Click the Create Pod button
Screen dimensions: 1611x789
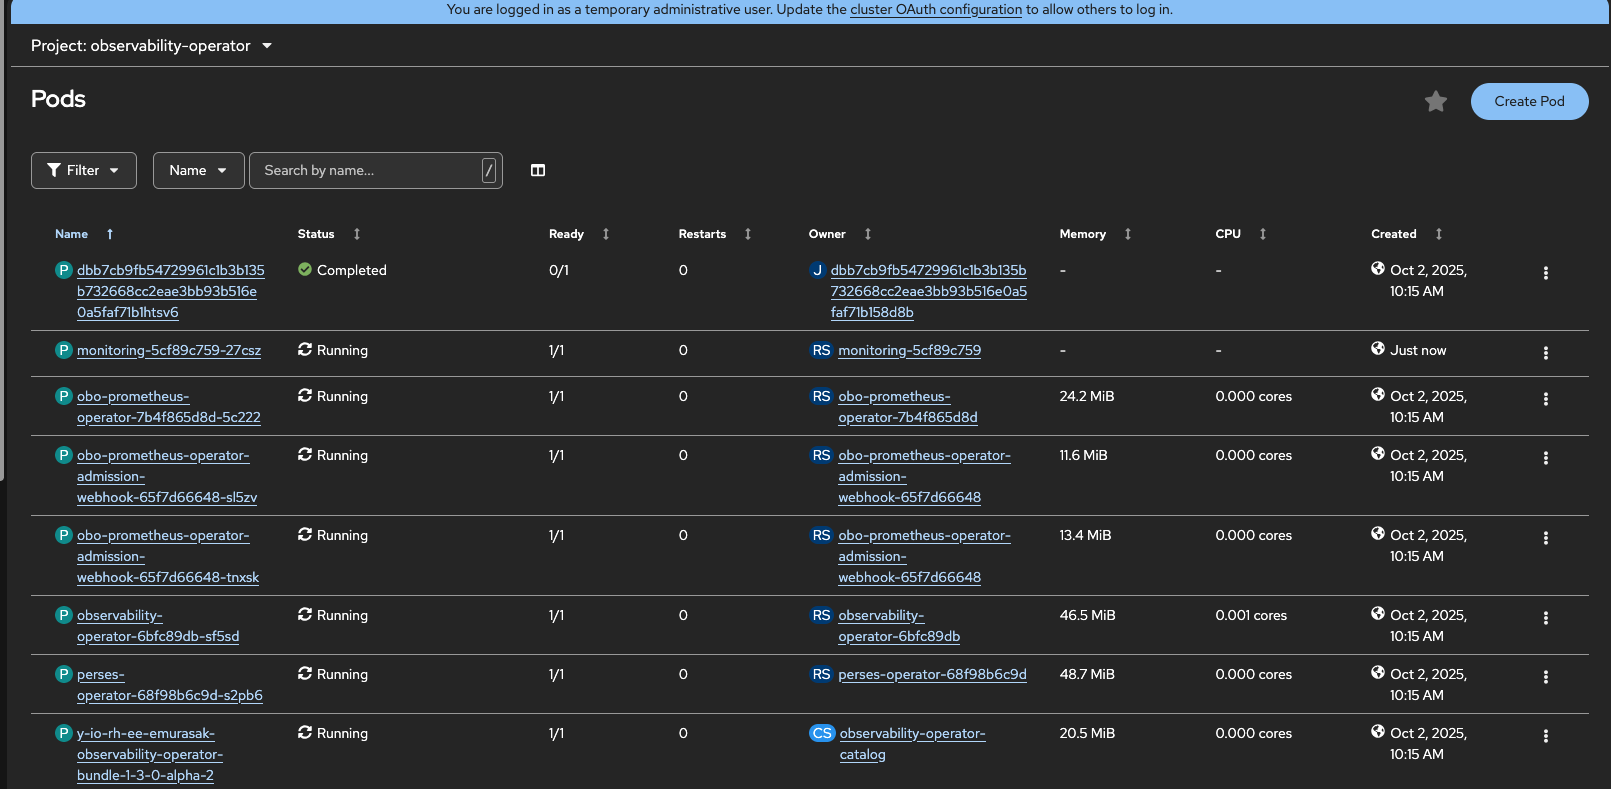click(x=1529, y=101)
